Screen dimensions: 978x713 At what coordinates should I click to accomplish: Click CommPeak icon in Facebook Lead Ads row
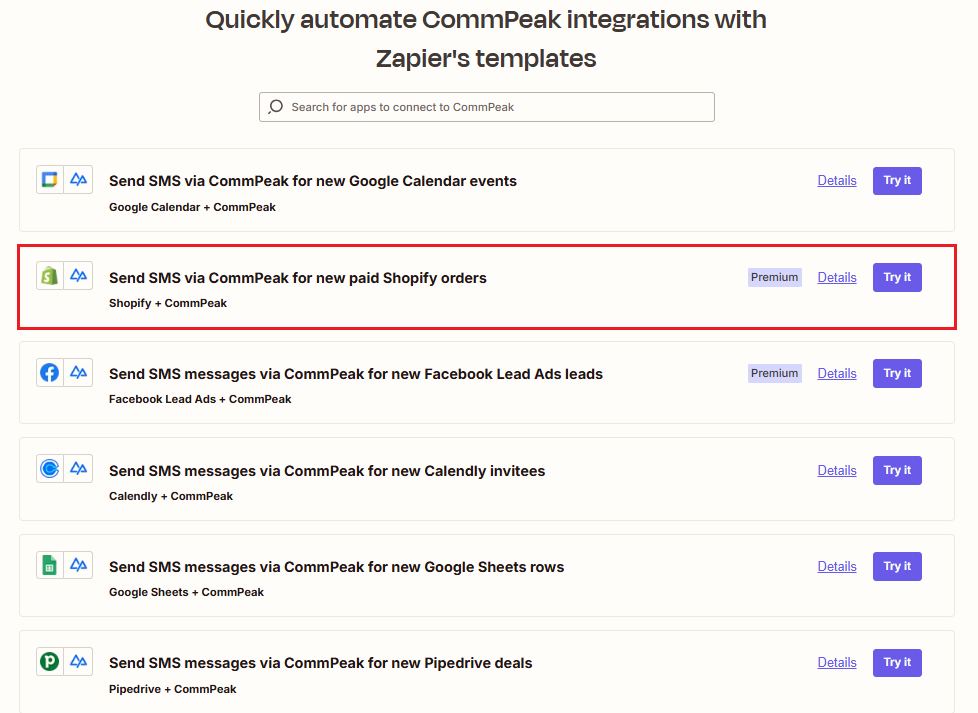click(x=79, y=372)
